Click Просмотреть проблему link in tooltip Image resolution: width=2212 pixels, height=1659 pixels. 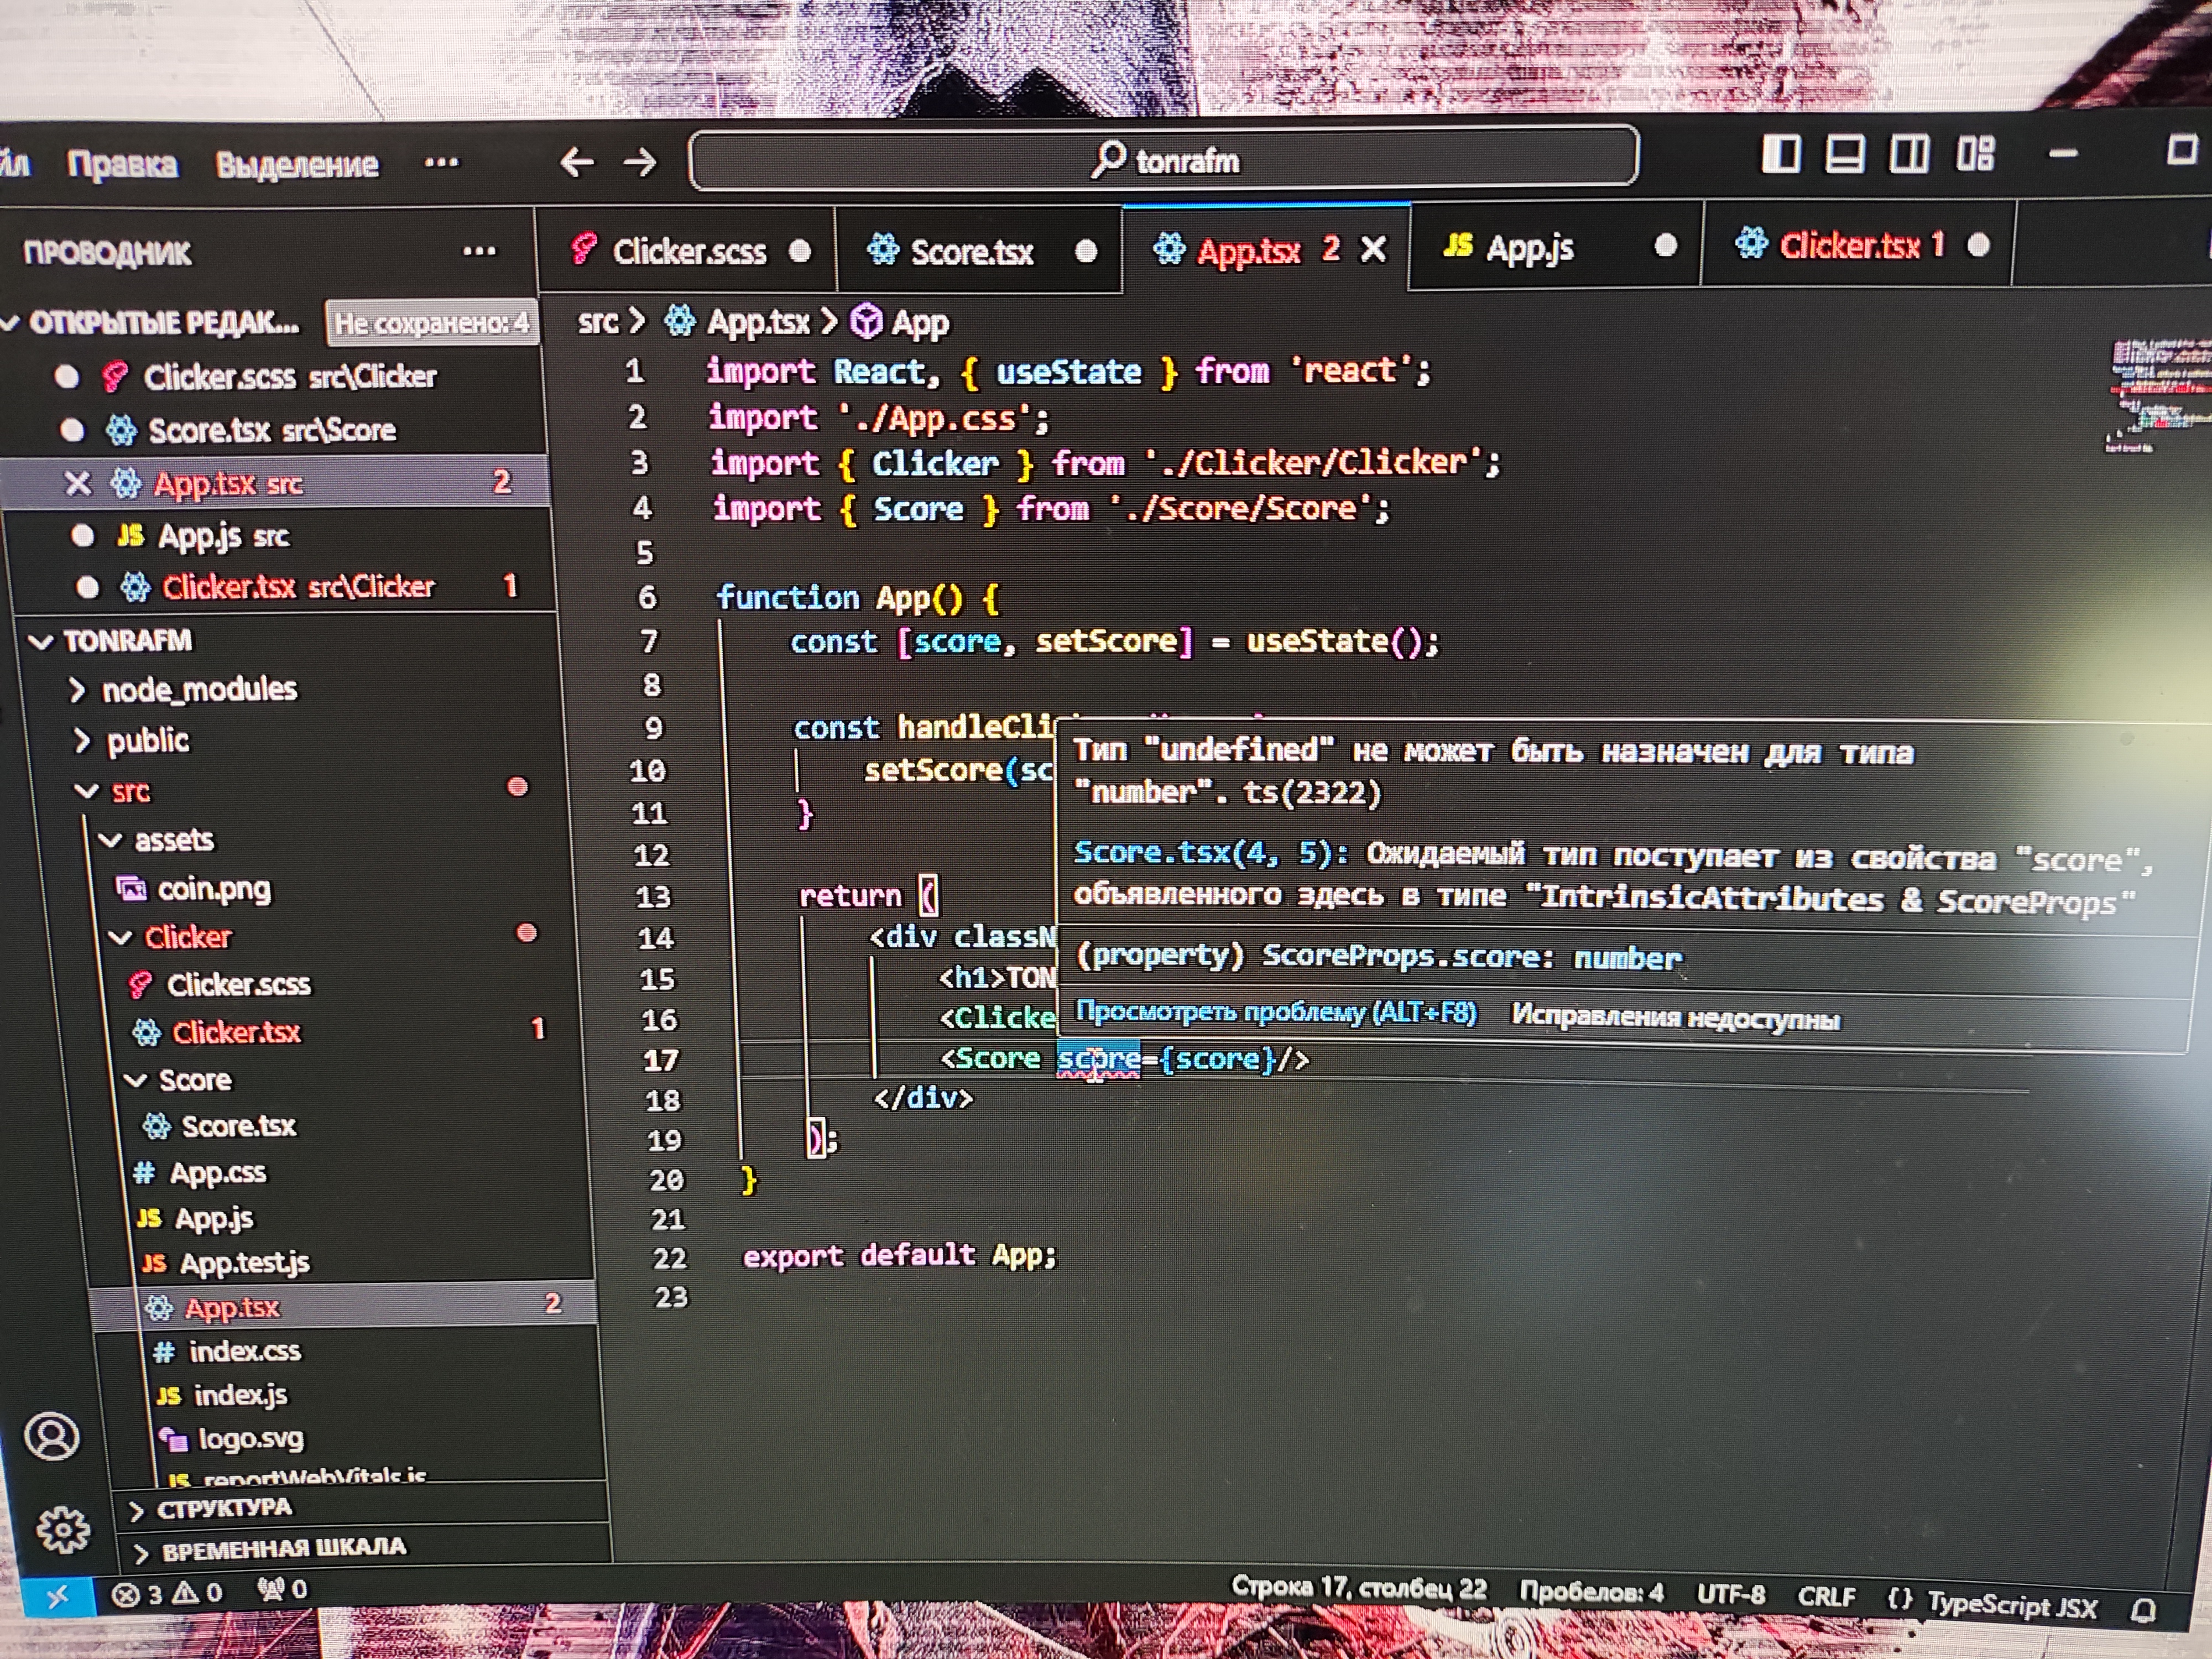click(1275, 1013)
